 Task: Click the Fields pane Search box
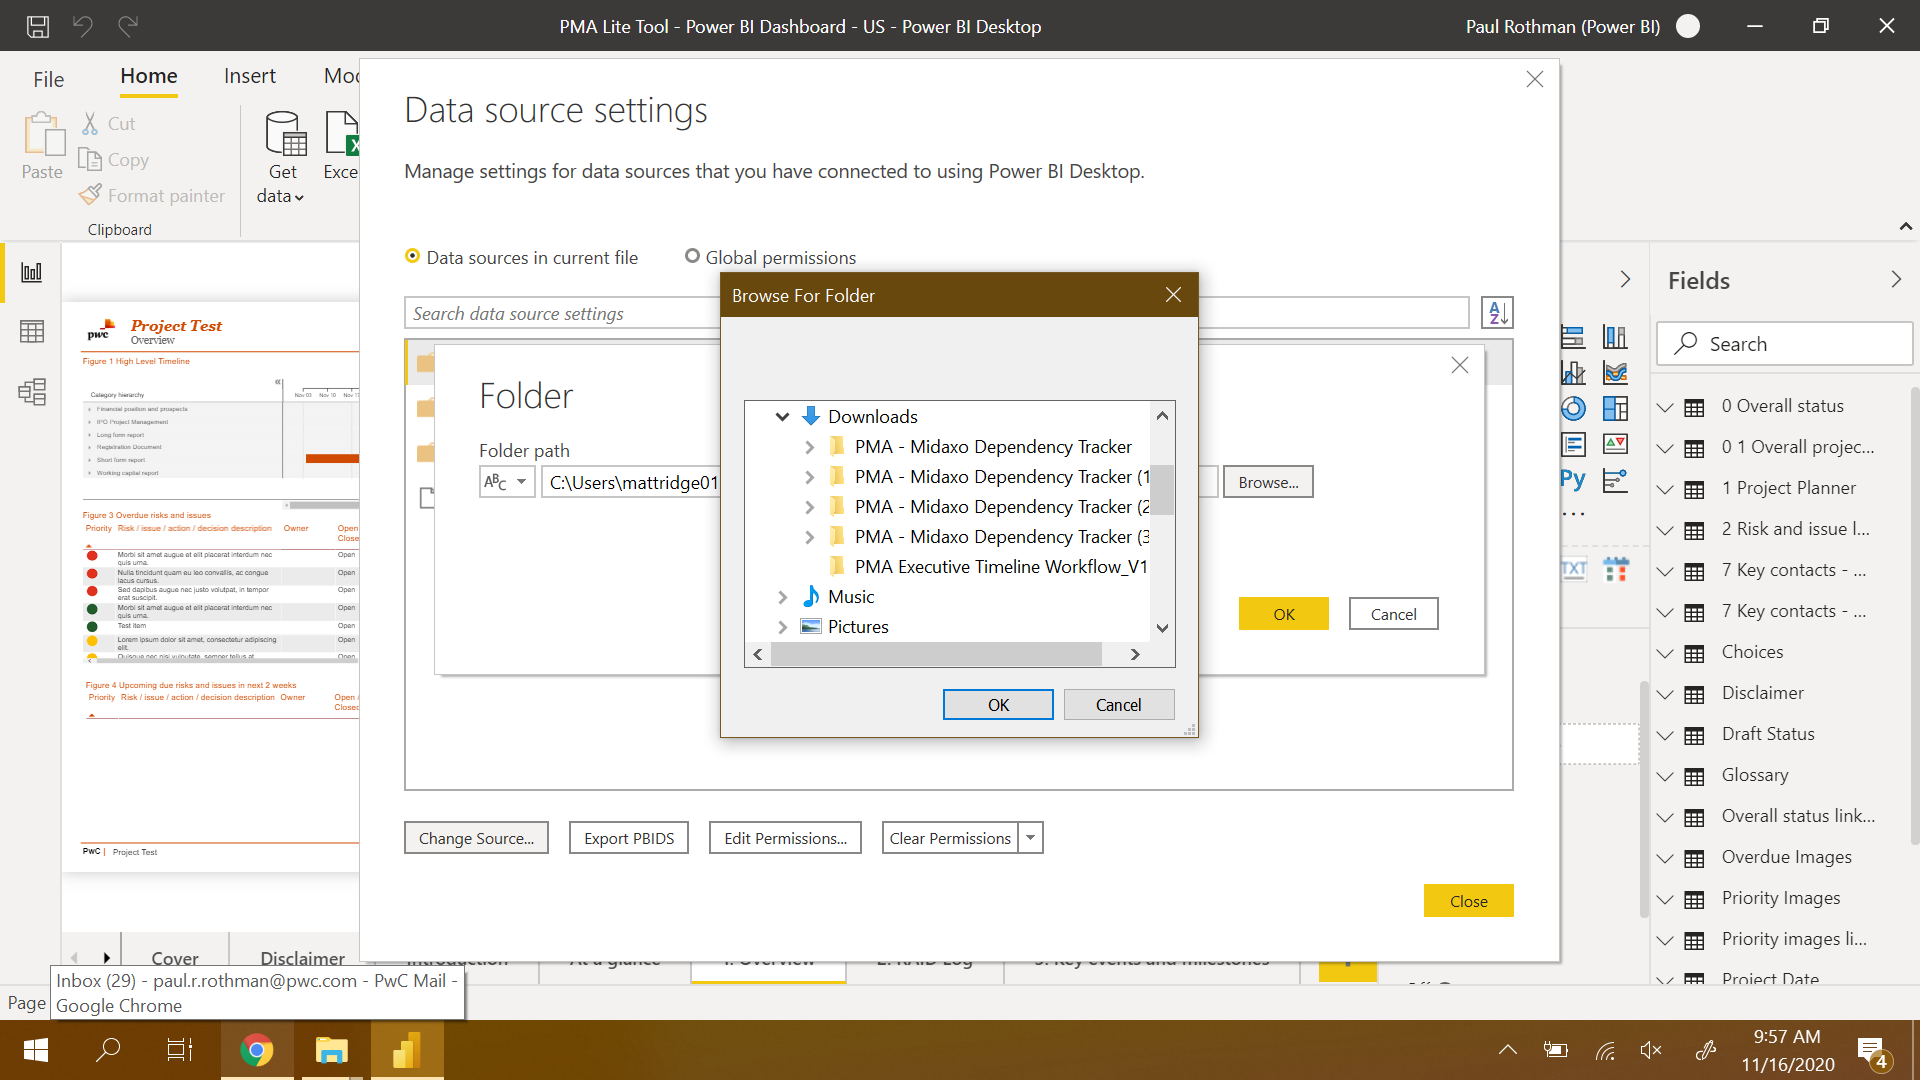1784,344
